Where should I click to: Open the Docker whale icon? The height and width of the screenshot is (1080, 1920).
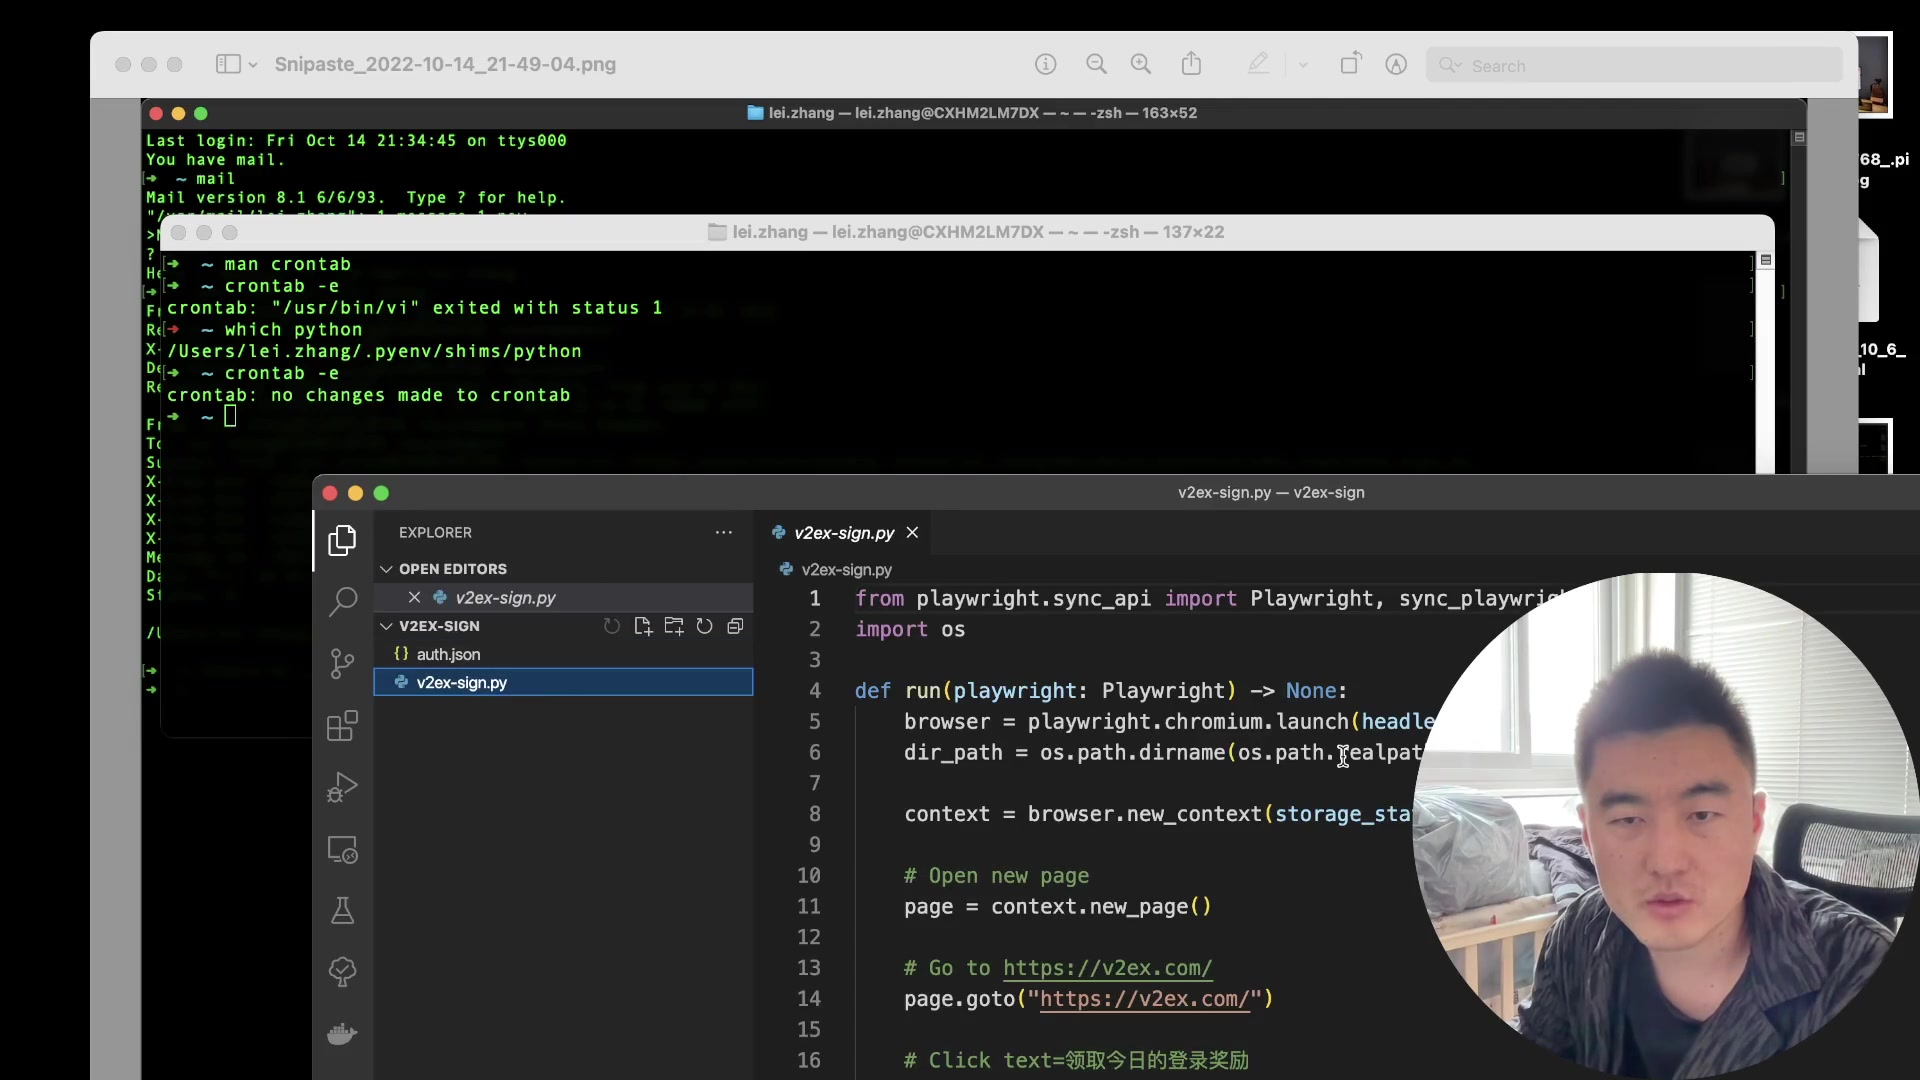pos(342,1034)
